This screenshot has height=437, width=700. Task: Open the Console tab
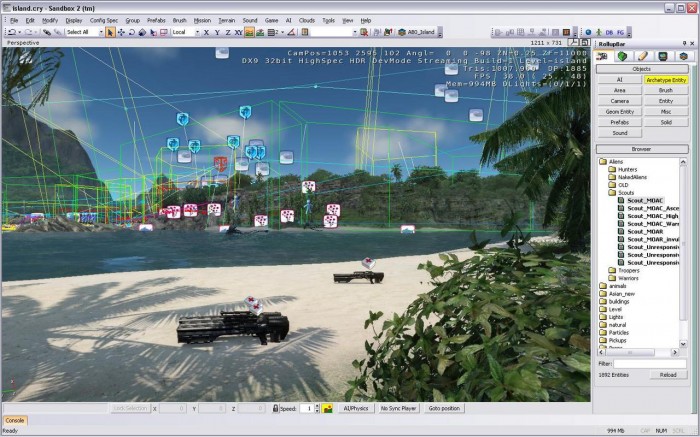point(15,420)
